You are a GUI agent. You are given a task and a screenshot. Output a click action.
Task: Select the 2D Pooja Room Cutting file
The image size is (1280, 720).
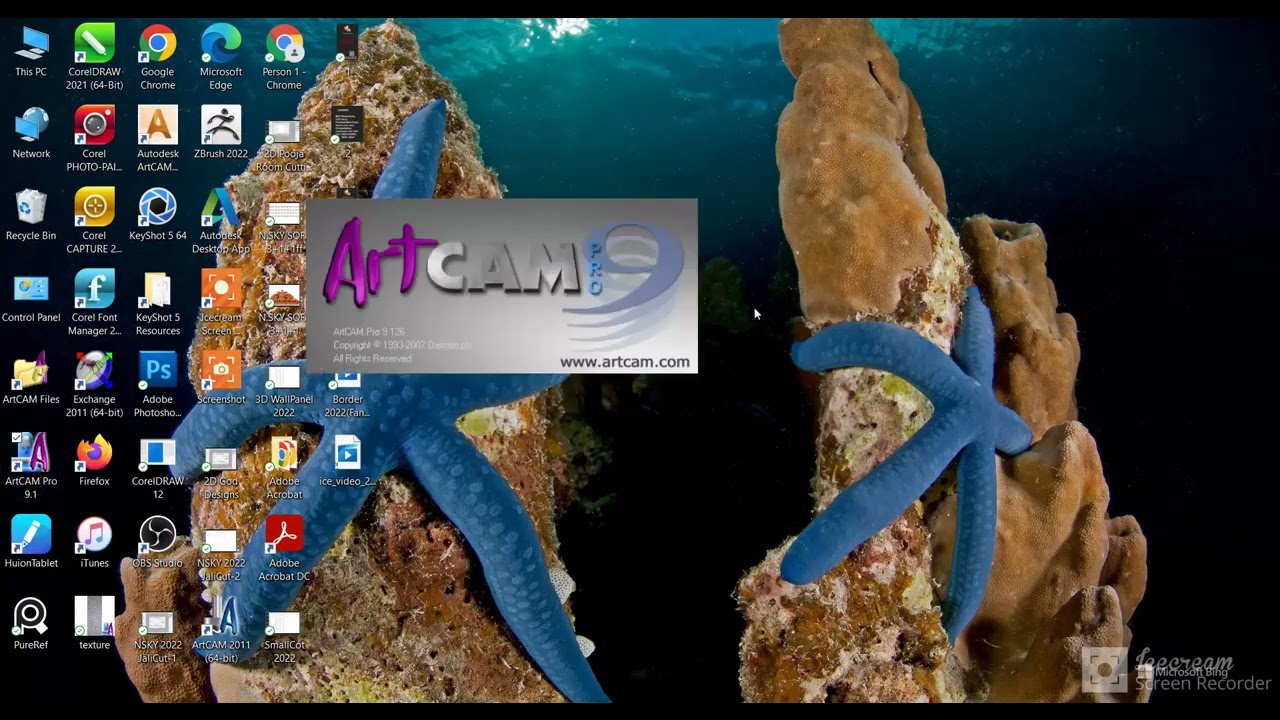tap(284, 146)
